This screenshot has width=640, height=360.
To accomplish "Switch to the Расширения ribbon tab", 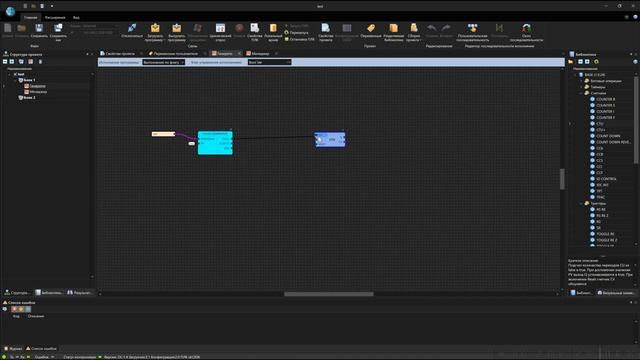I will [55, 18].
